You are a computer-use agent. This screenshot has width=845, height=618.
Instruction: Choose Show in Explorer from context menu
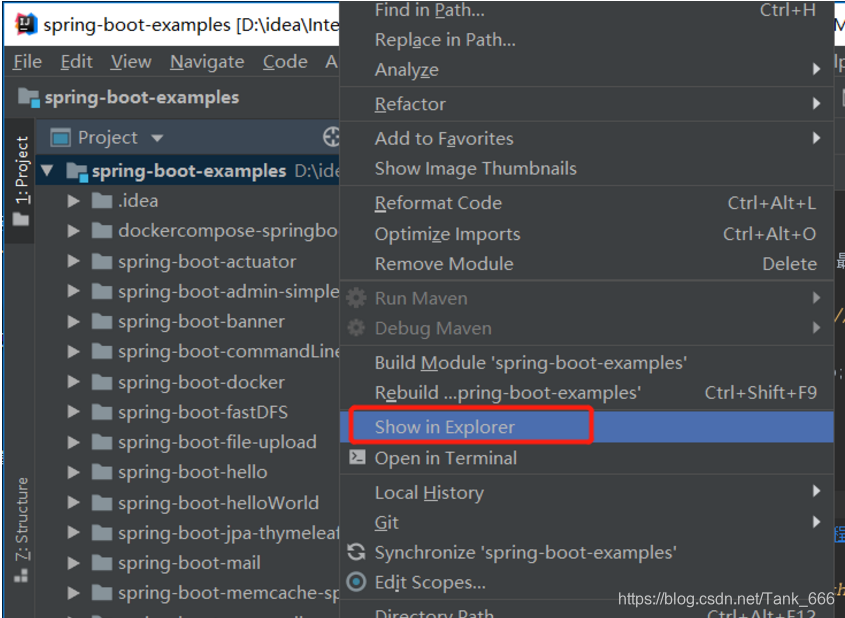[587, 427]
